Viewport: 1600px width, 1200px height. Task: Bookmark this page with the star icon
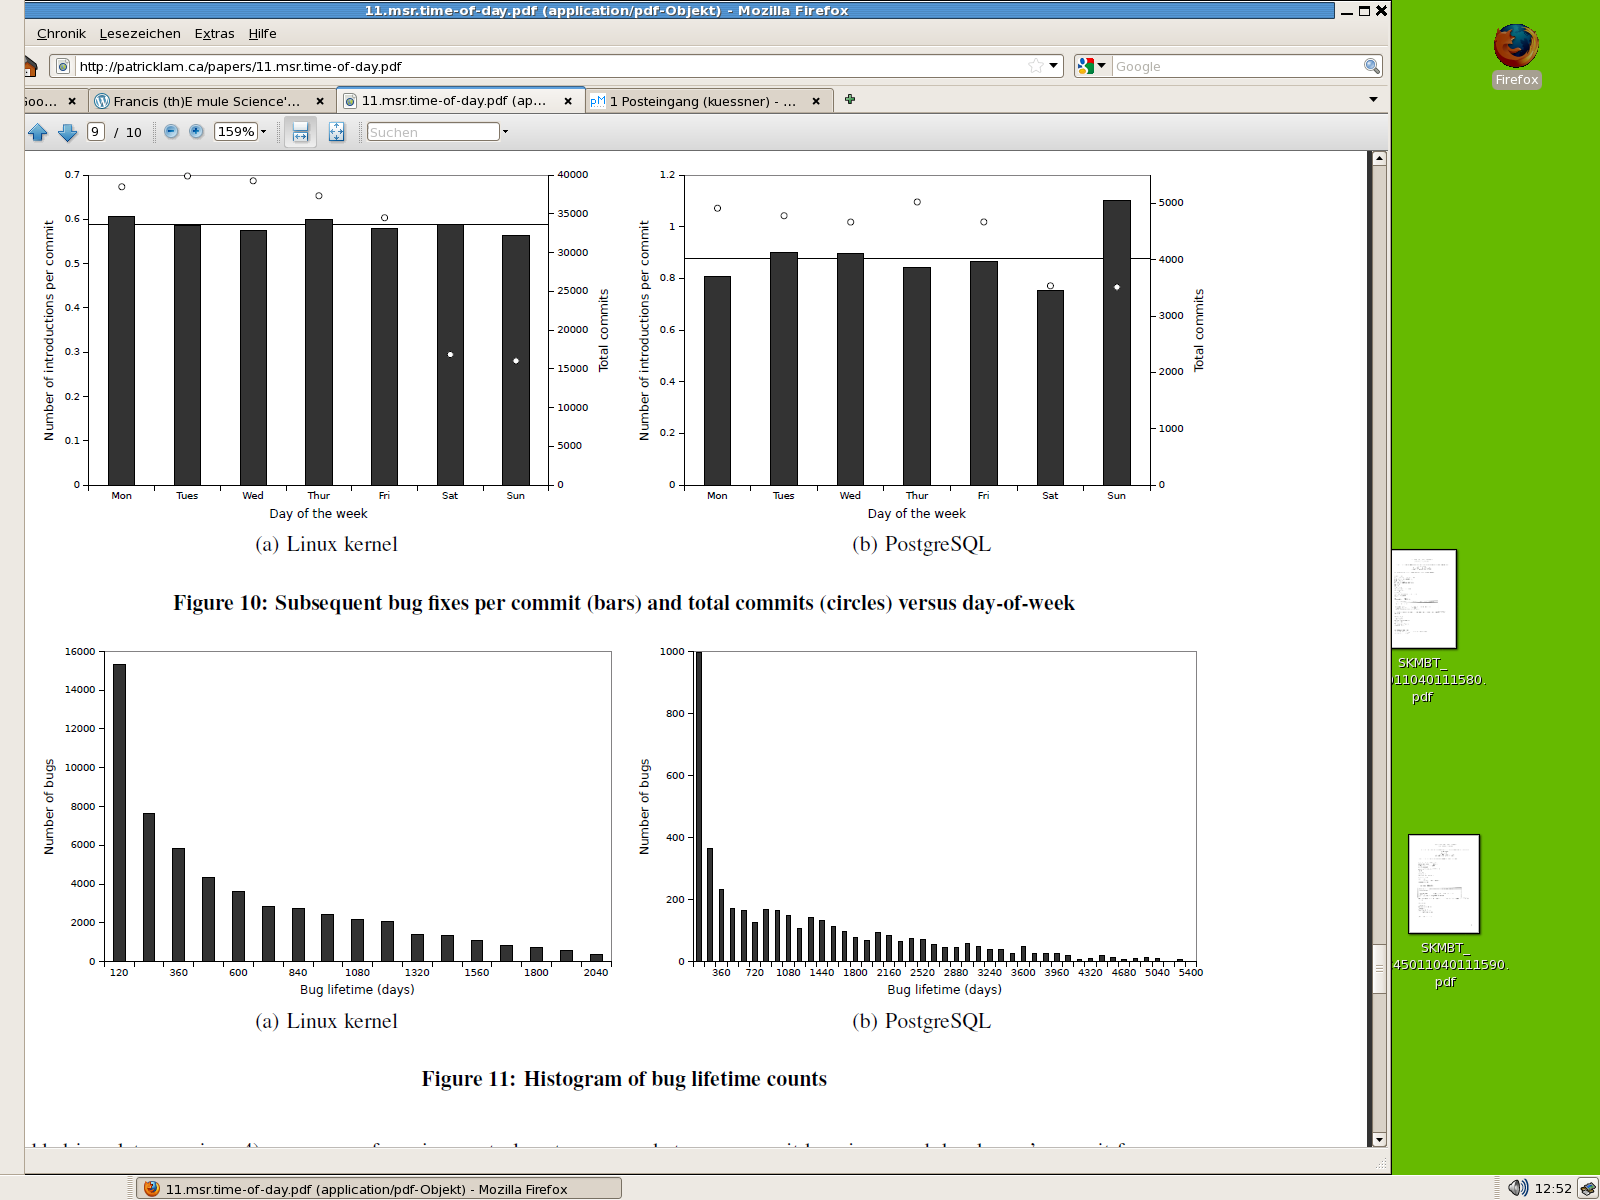(x=1035, y=66)
